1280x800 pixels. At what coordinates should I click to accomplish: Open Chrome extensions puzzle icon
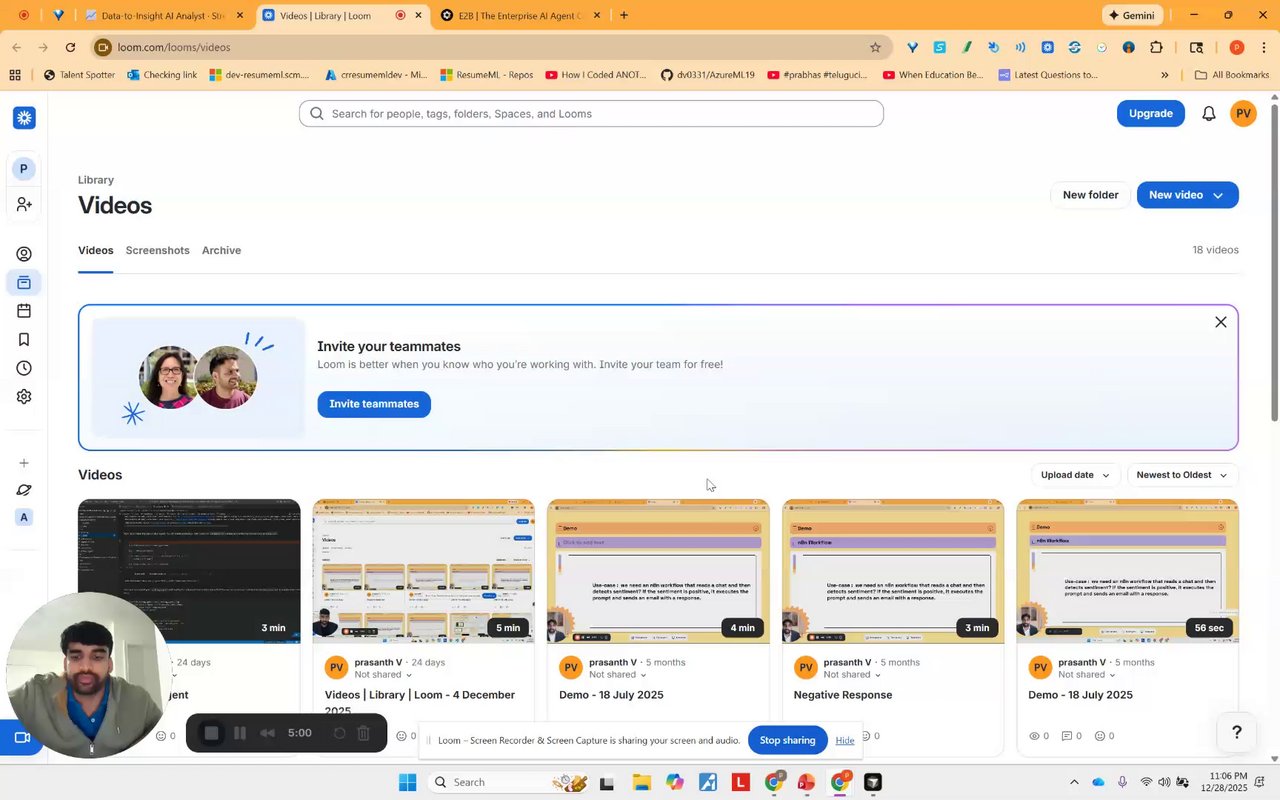point(1157,47)
